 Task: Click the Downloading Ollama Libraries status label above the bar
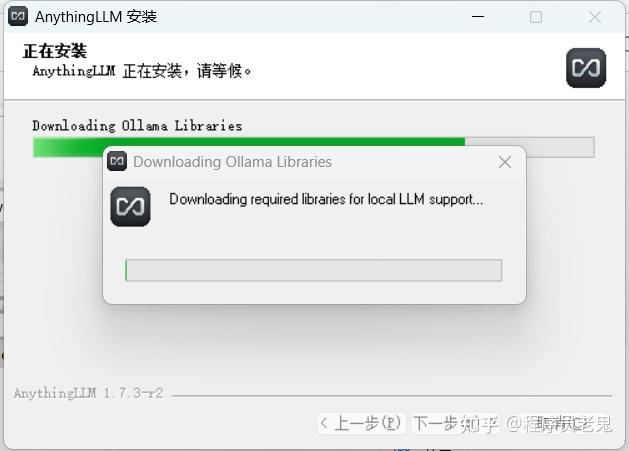[137, 126]
